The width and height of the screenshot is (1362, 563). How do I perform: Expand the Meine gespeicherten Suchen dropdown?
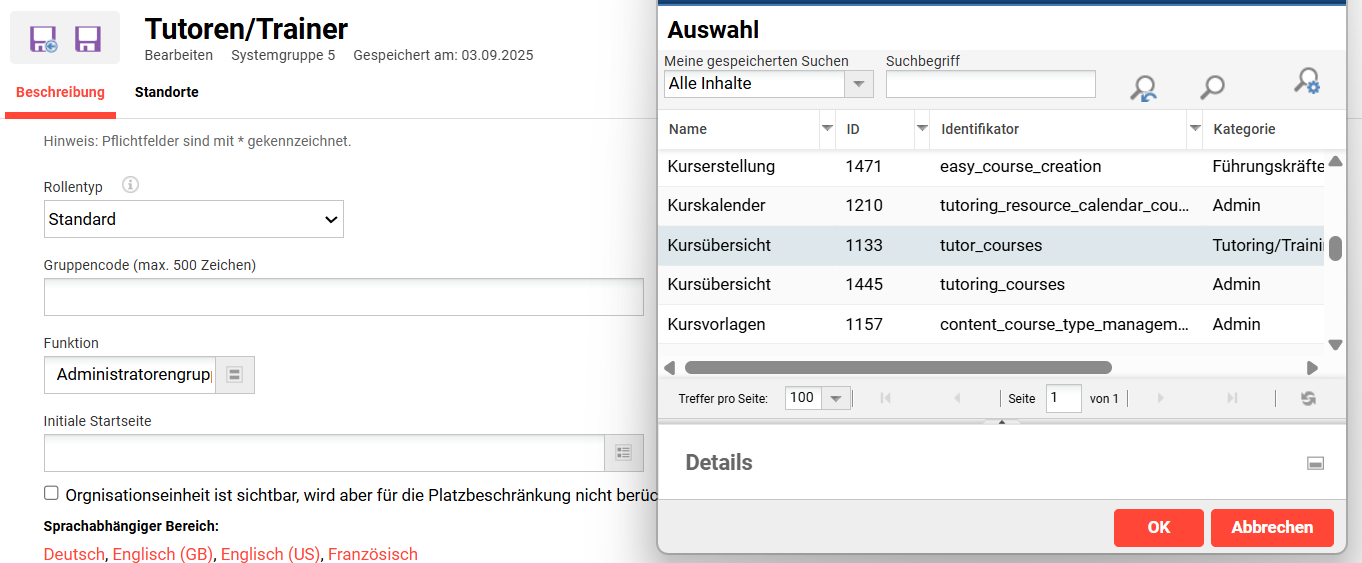(x=859, y=84)
